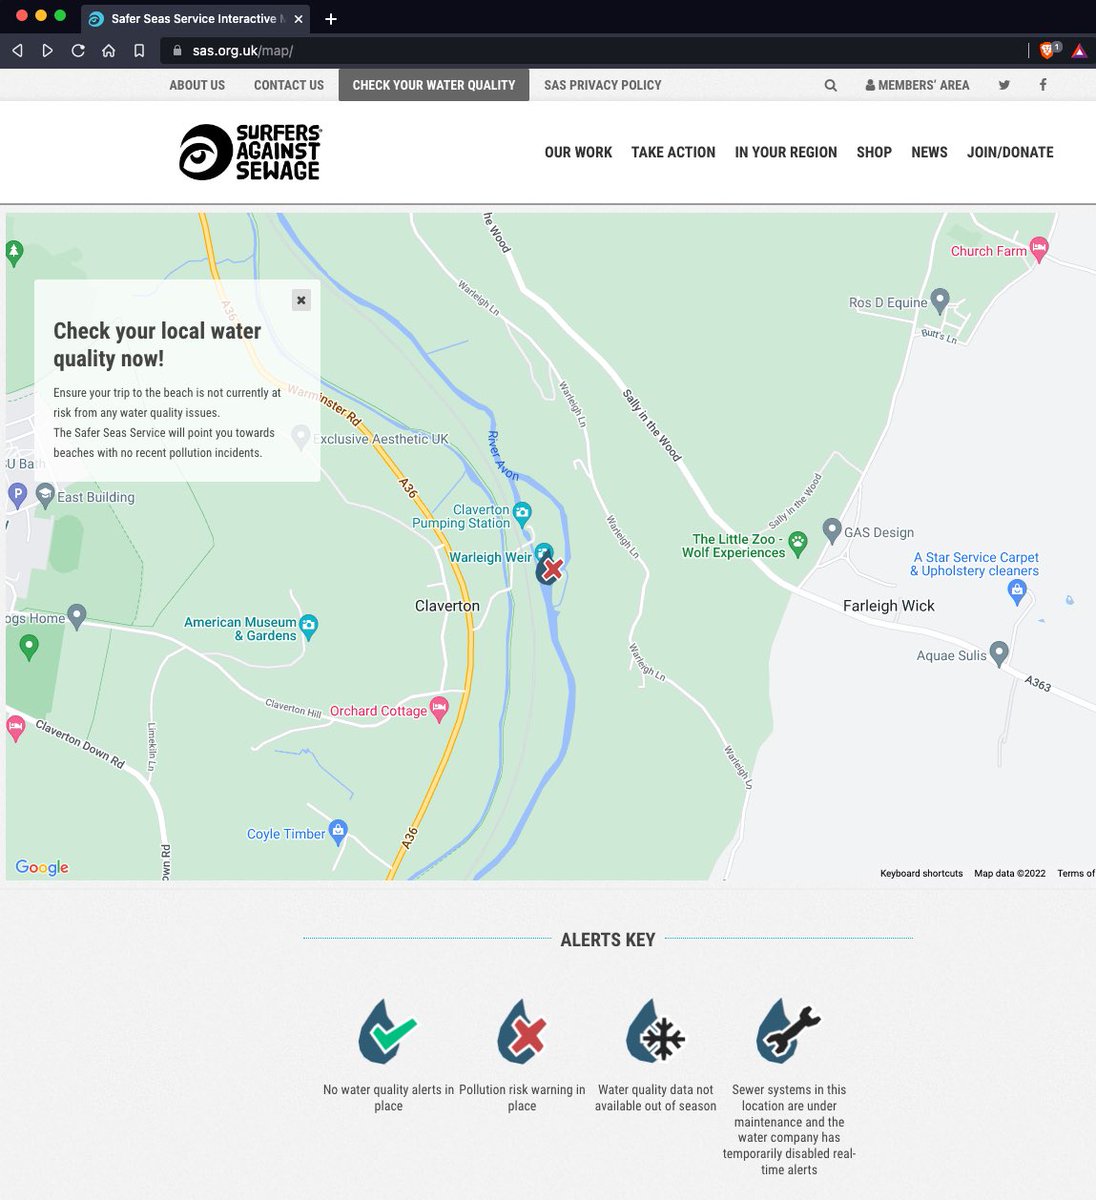
Task: Open the Contact Us page
Action: coord(289,85)
